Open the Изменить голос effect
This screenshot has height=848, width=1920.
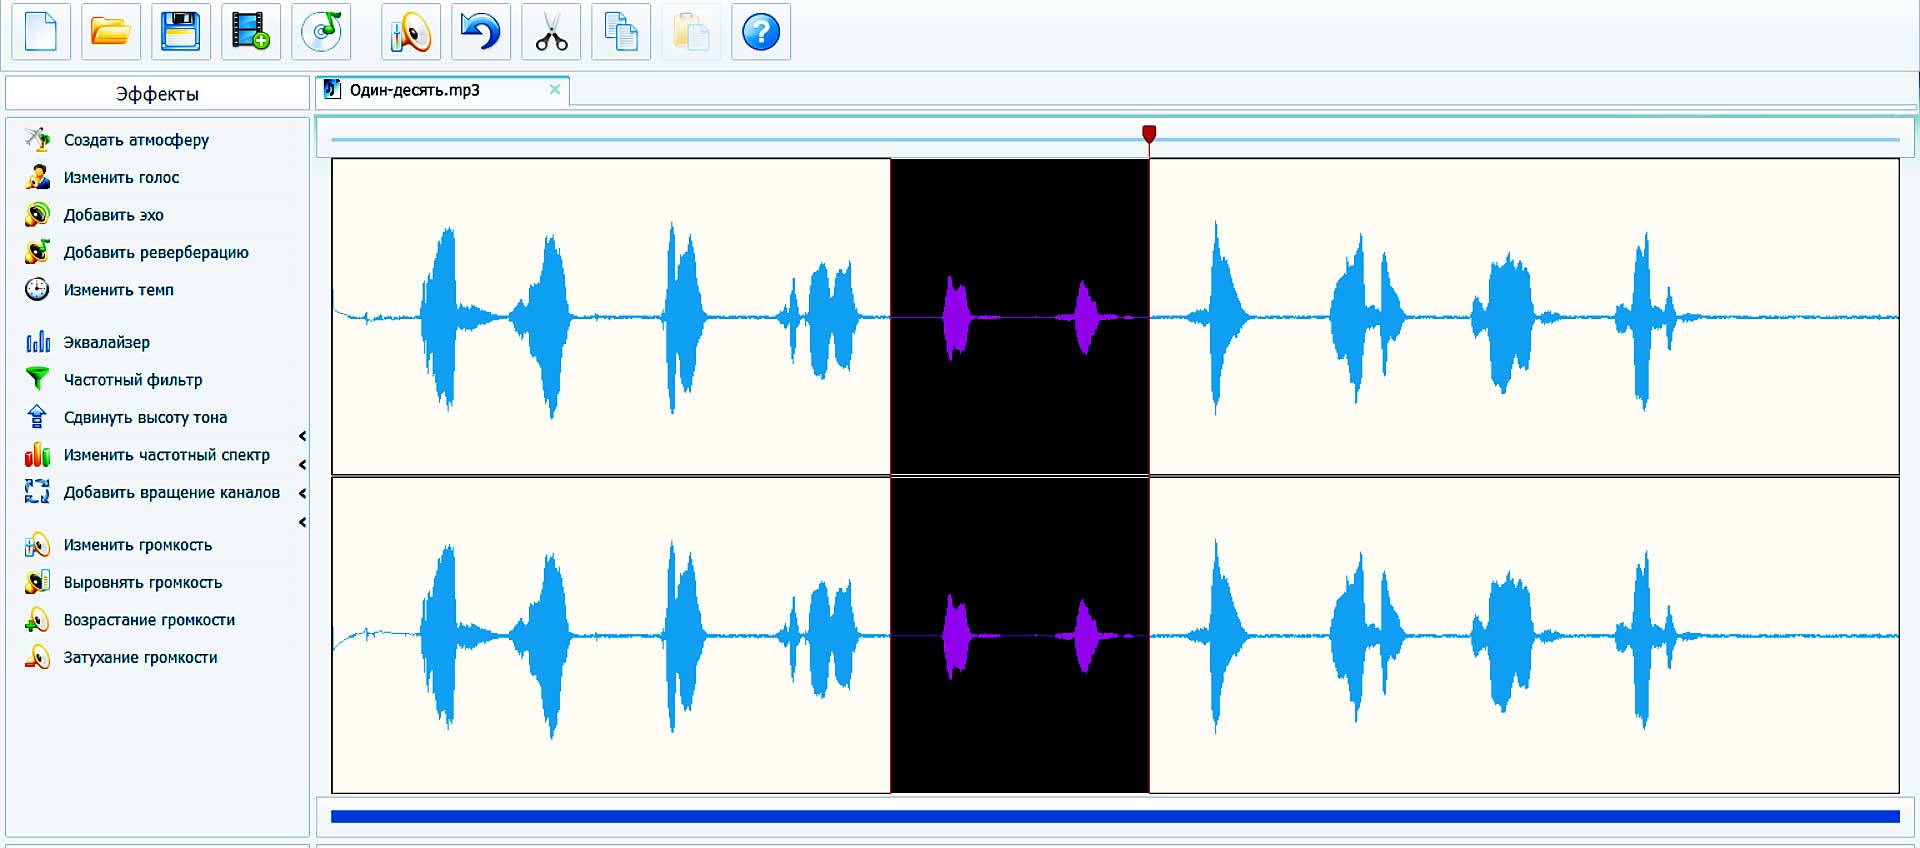tap(121, 177)
